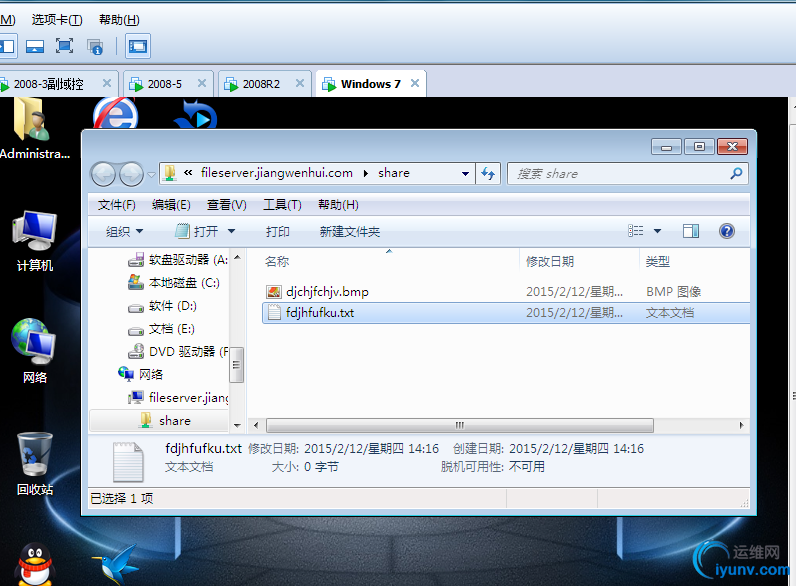Open Explorer help question mark icon

727,232
